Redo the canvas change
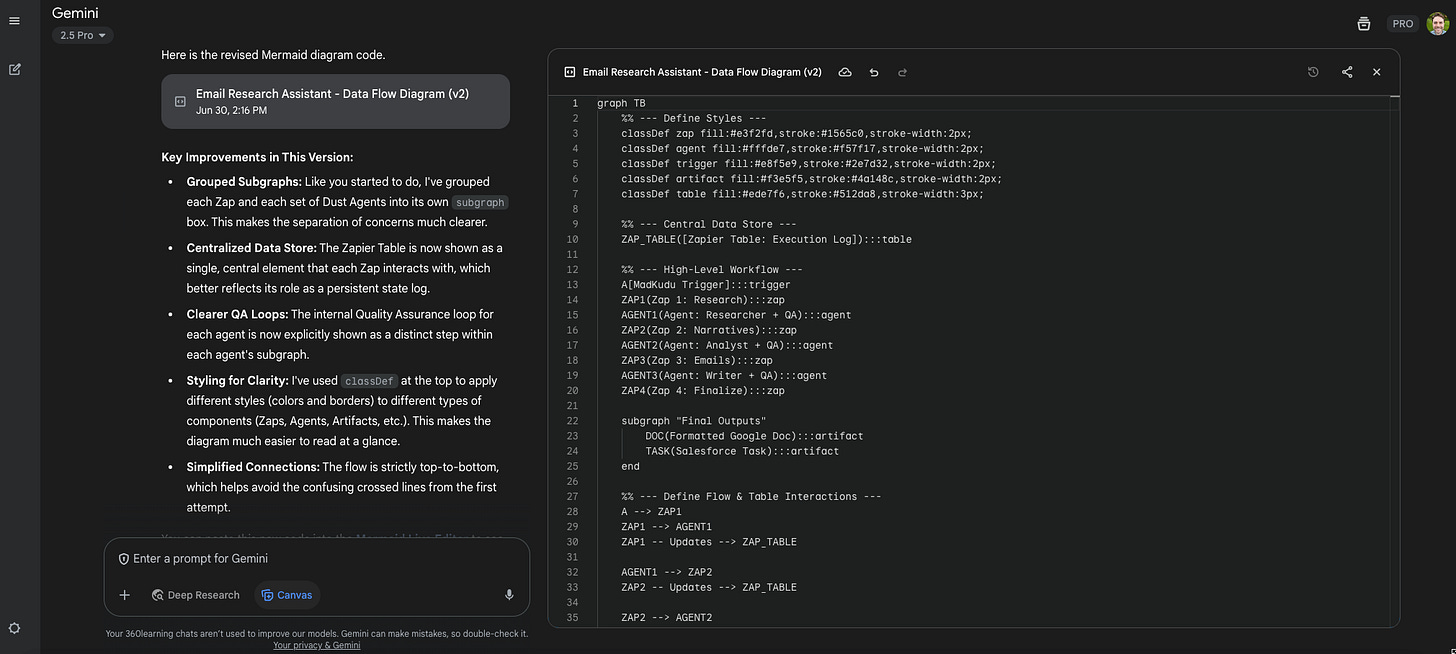The width and height of the screenshot is (1456, 654). (x=902, y=72)
